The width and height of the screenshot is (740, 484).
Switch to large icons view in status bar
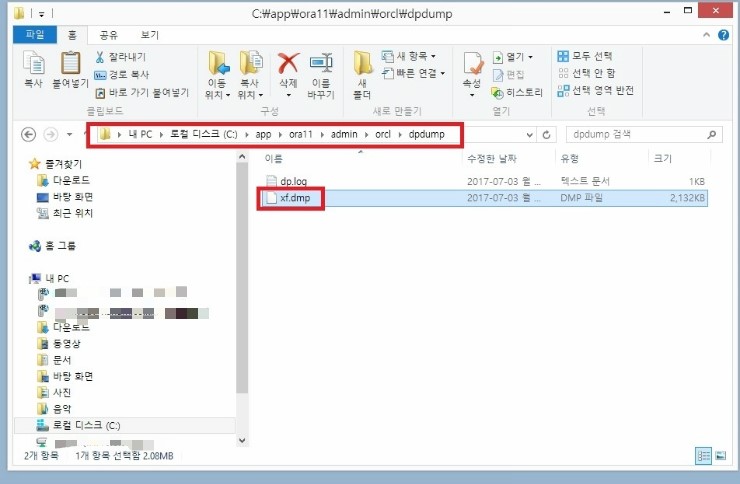click(719, 456)
